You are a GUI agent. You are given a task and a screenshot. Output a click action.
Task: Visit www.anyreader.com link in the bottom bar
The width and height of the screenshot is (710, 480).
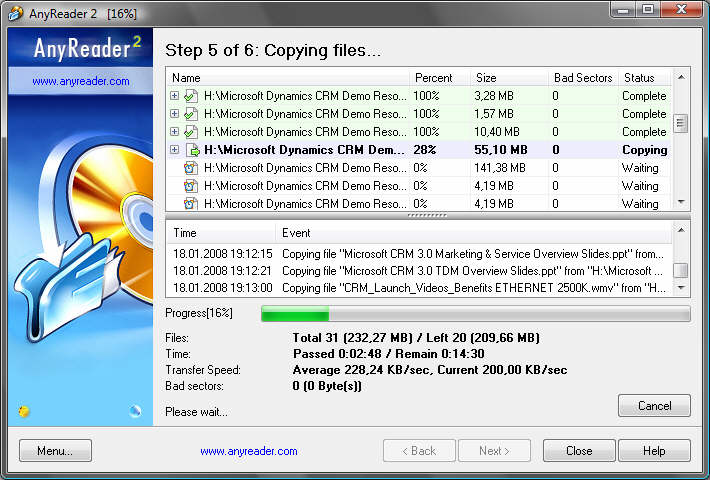[x=249, y=451]
